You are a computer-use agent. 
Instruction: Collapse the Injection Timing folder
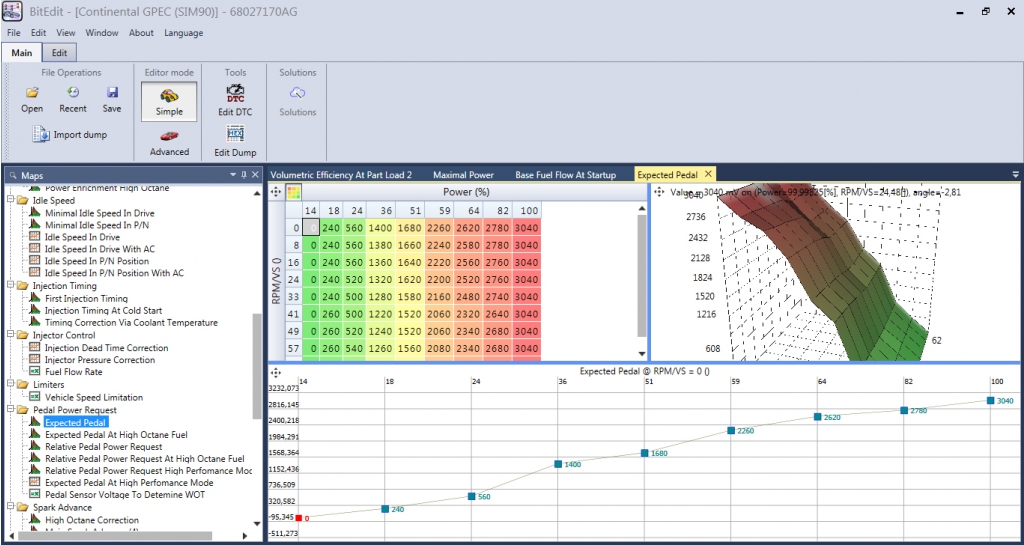pyautogui.click(x=10, y=285)
